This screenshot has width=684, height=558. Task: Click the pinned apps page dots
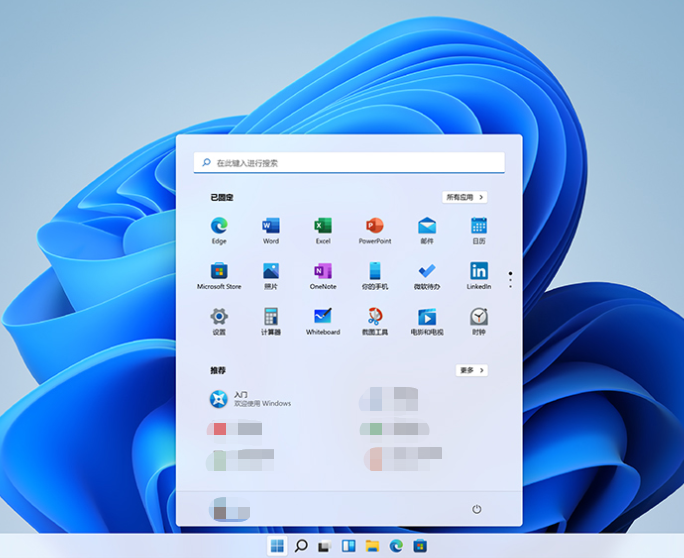[x=510, y=280]
